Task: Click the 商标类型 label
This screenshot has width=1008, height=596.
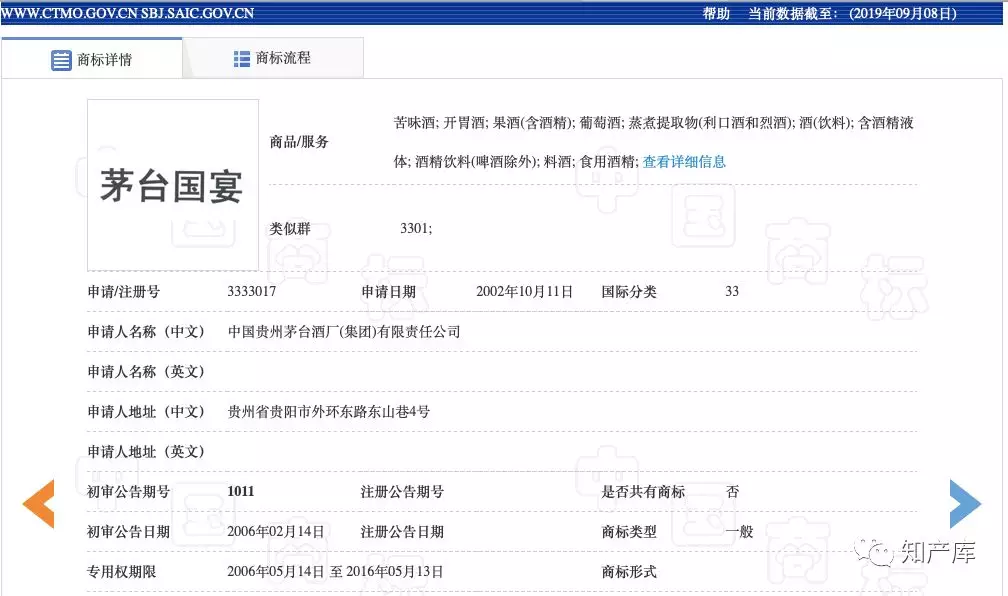Action: pos(629,532)
